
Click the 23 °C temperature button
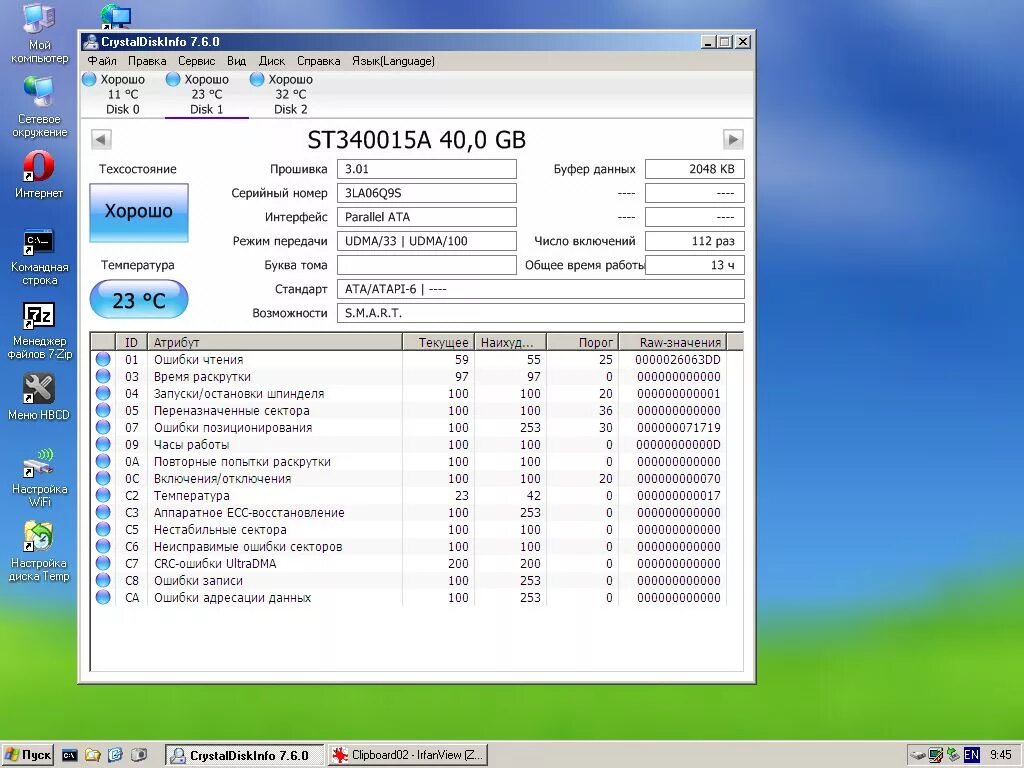coord(139,300)
